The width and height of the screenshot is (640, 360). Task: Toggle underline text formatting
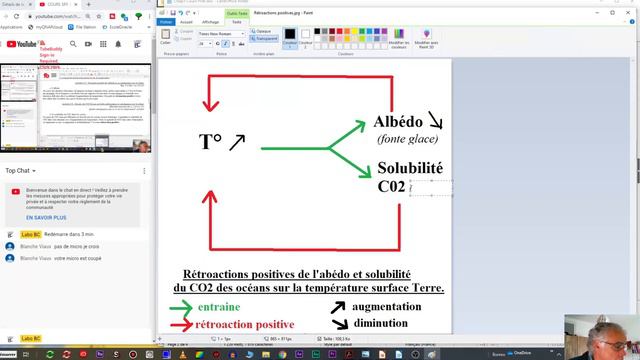[x=233, y=44]
